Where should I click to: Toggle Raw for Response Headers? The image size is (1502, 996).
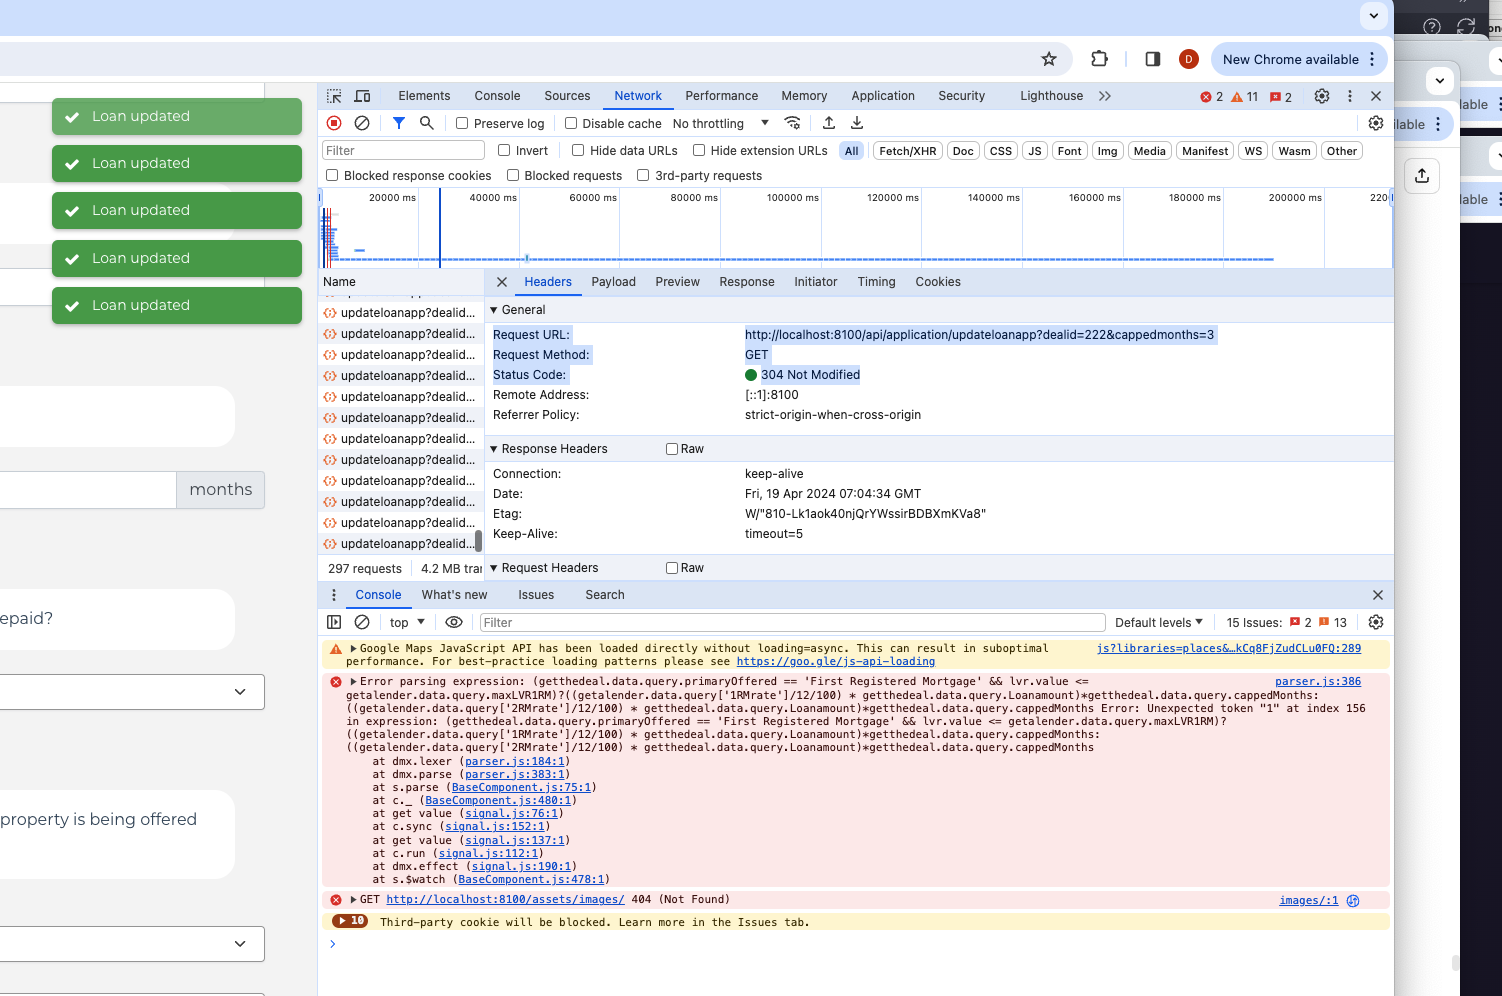[x=672, y=449]
